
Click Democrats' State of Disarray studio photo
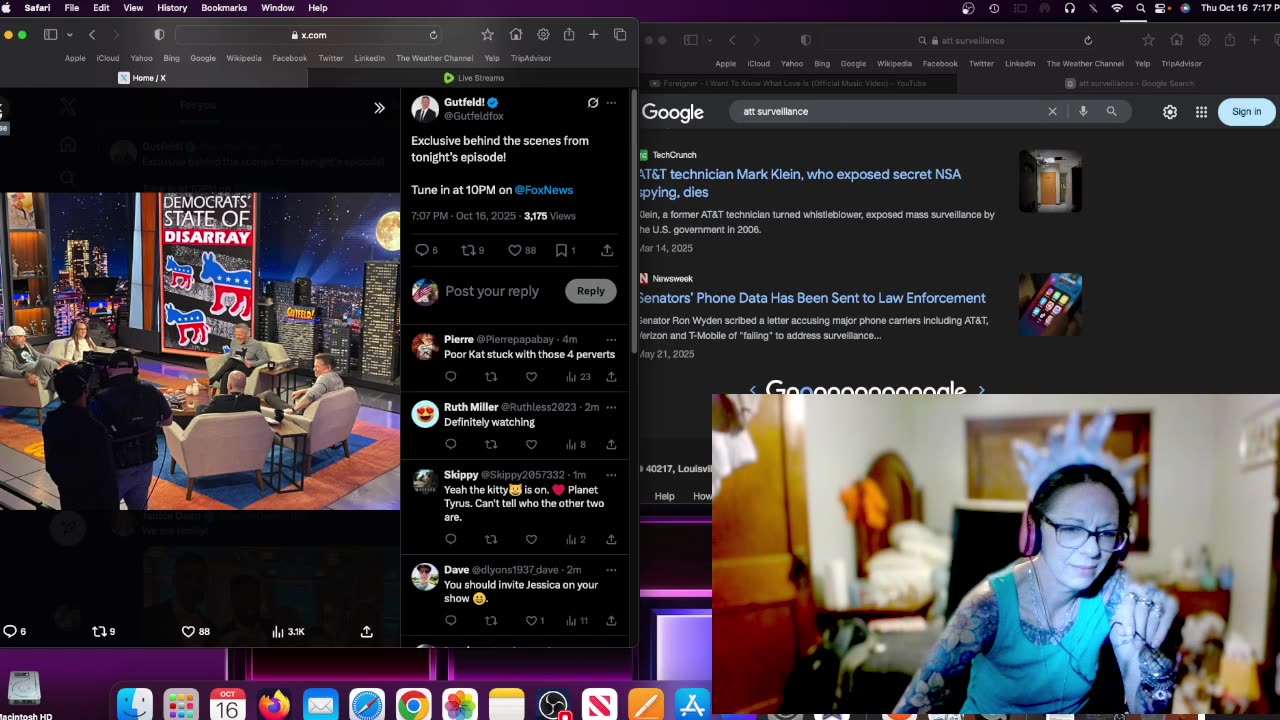pos(200,351)
